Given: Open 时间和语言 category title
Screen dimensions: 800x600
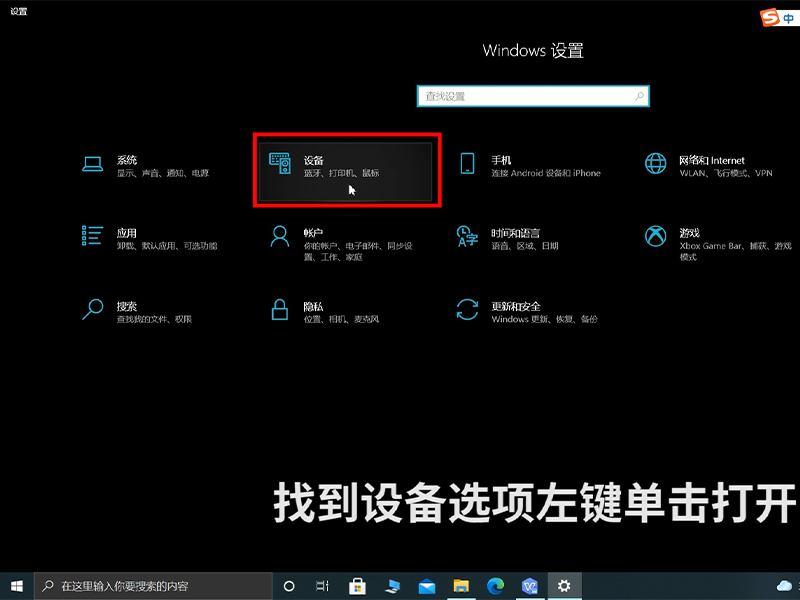Looking at the screenshot, I should 515,233.
